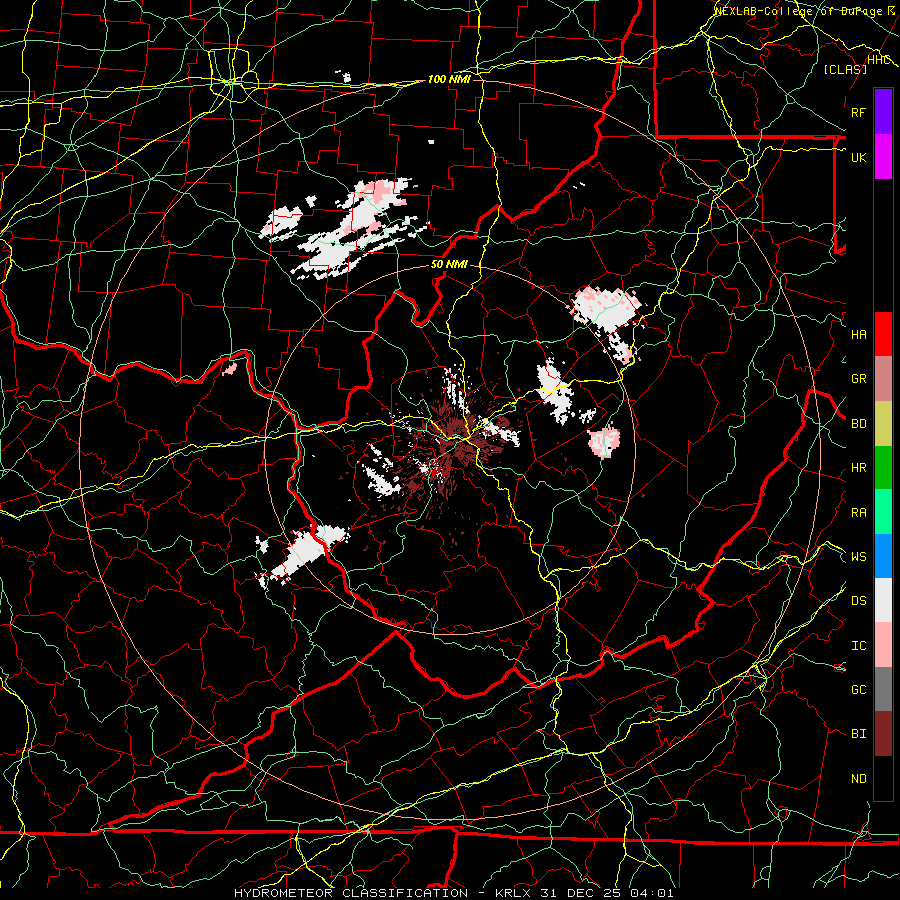Click the GC legend label
Image resolution: width=900 pixels, height=900 pixels.
coord(858,690)
